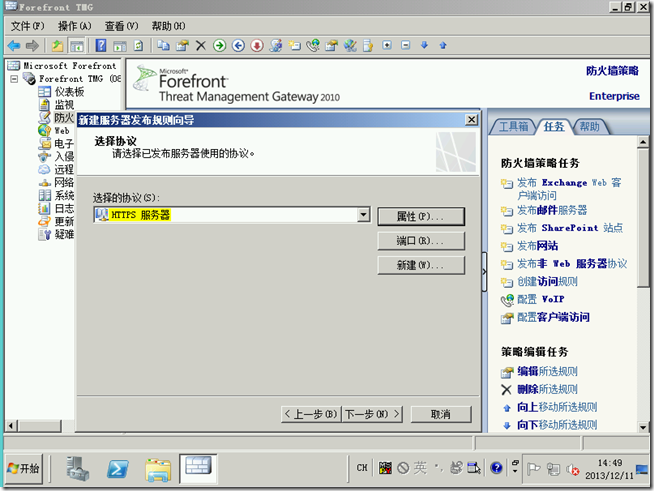
Task: Click the volume muted tray icon
Action: click(x=573, y=470)
